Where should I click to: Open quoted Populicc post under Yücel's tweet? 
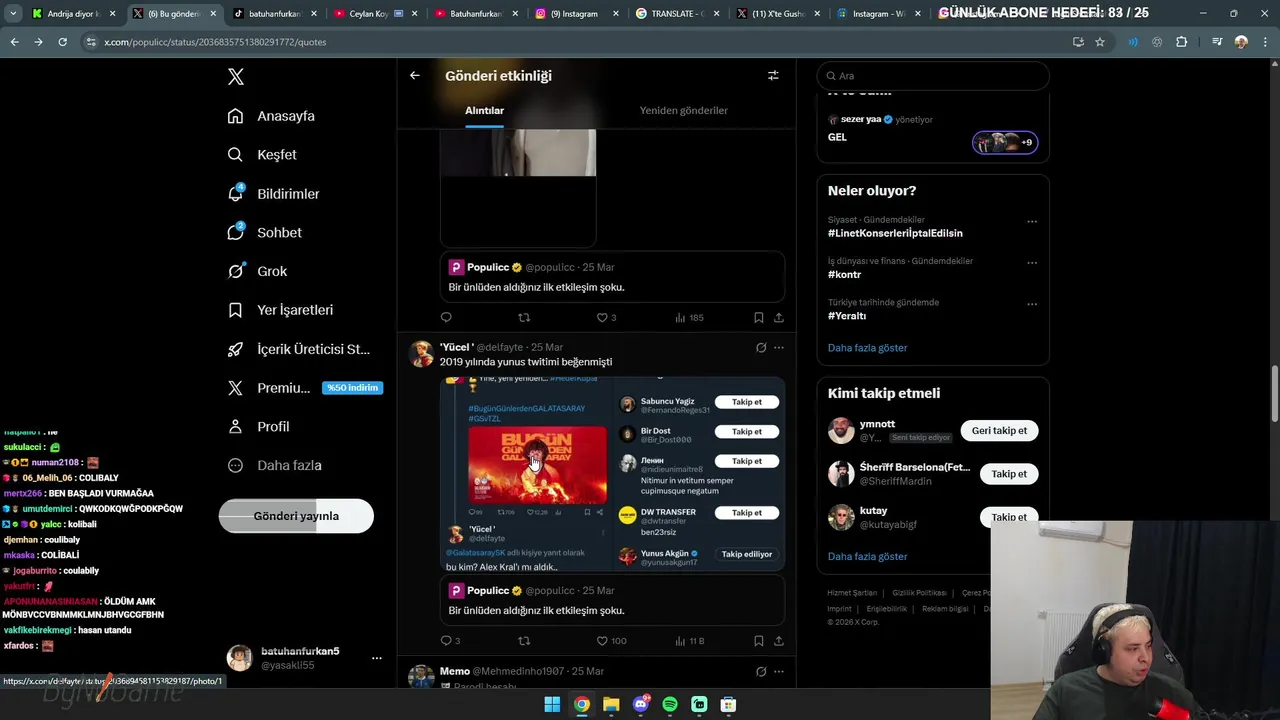click(x=612, y=601)
